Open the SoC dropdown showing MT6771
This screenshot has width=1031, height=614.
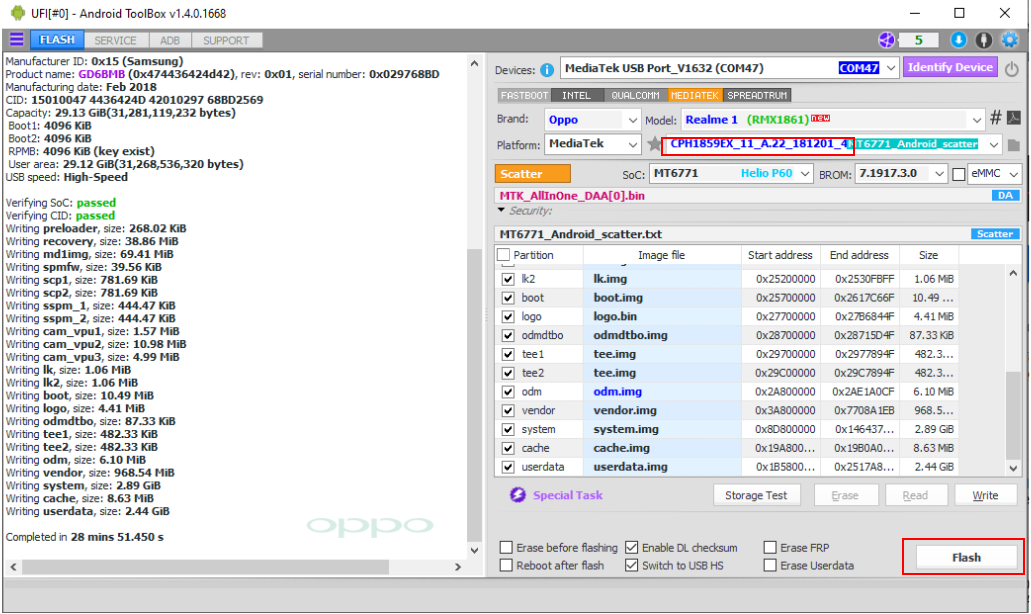805,174
